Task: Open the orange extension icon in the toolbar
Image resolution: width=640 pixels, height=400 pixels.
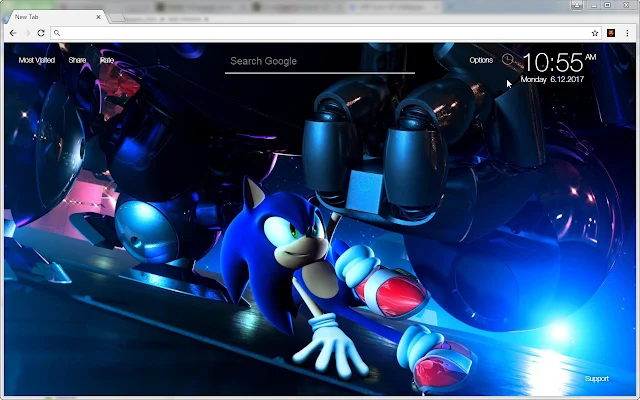Action: [611, 33]
